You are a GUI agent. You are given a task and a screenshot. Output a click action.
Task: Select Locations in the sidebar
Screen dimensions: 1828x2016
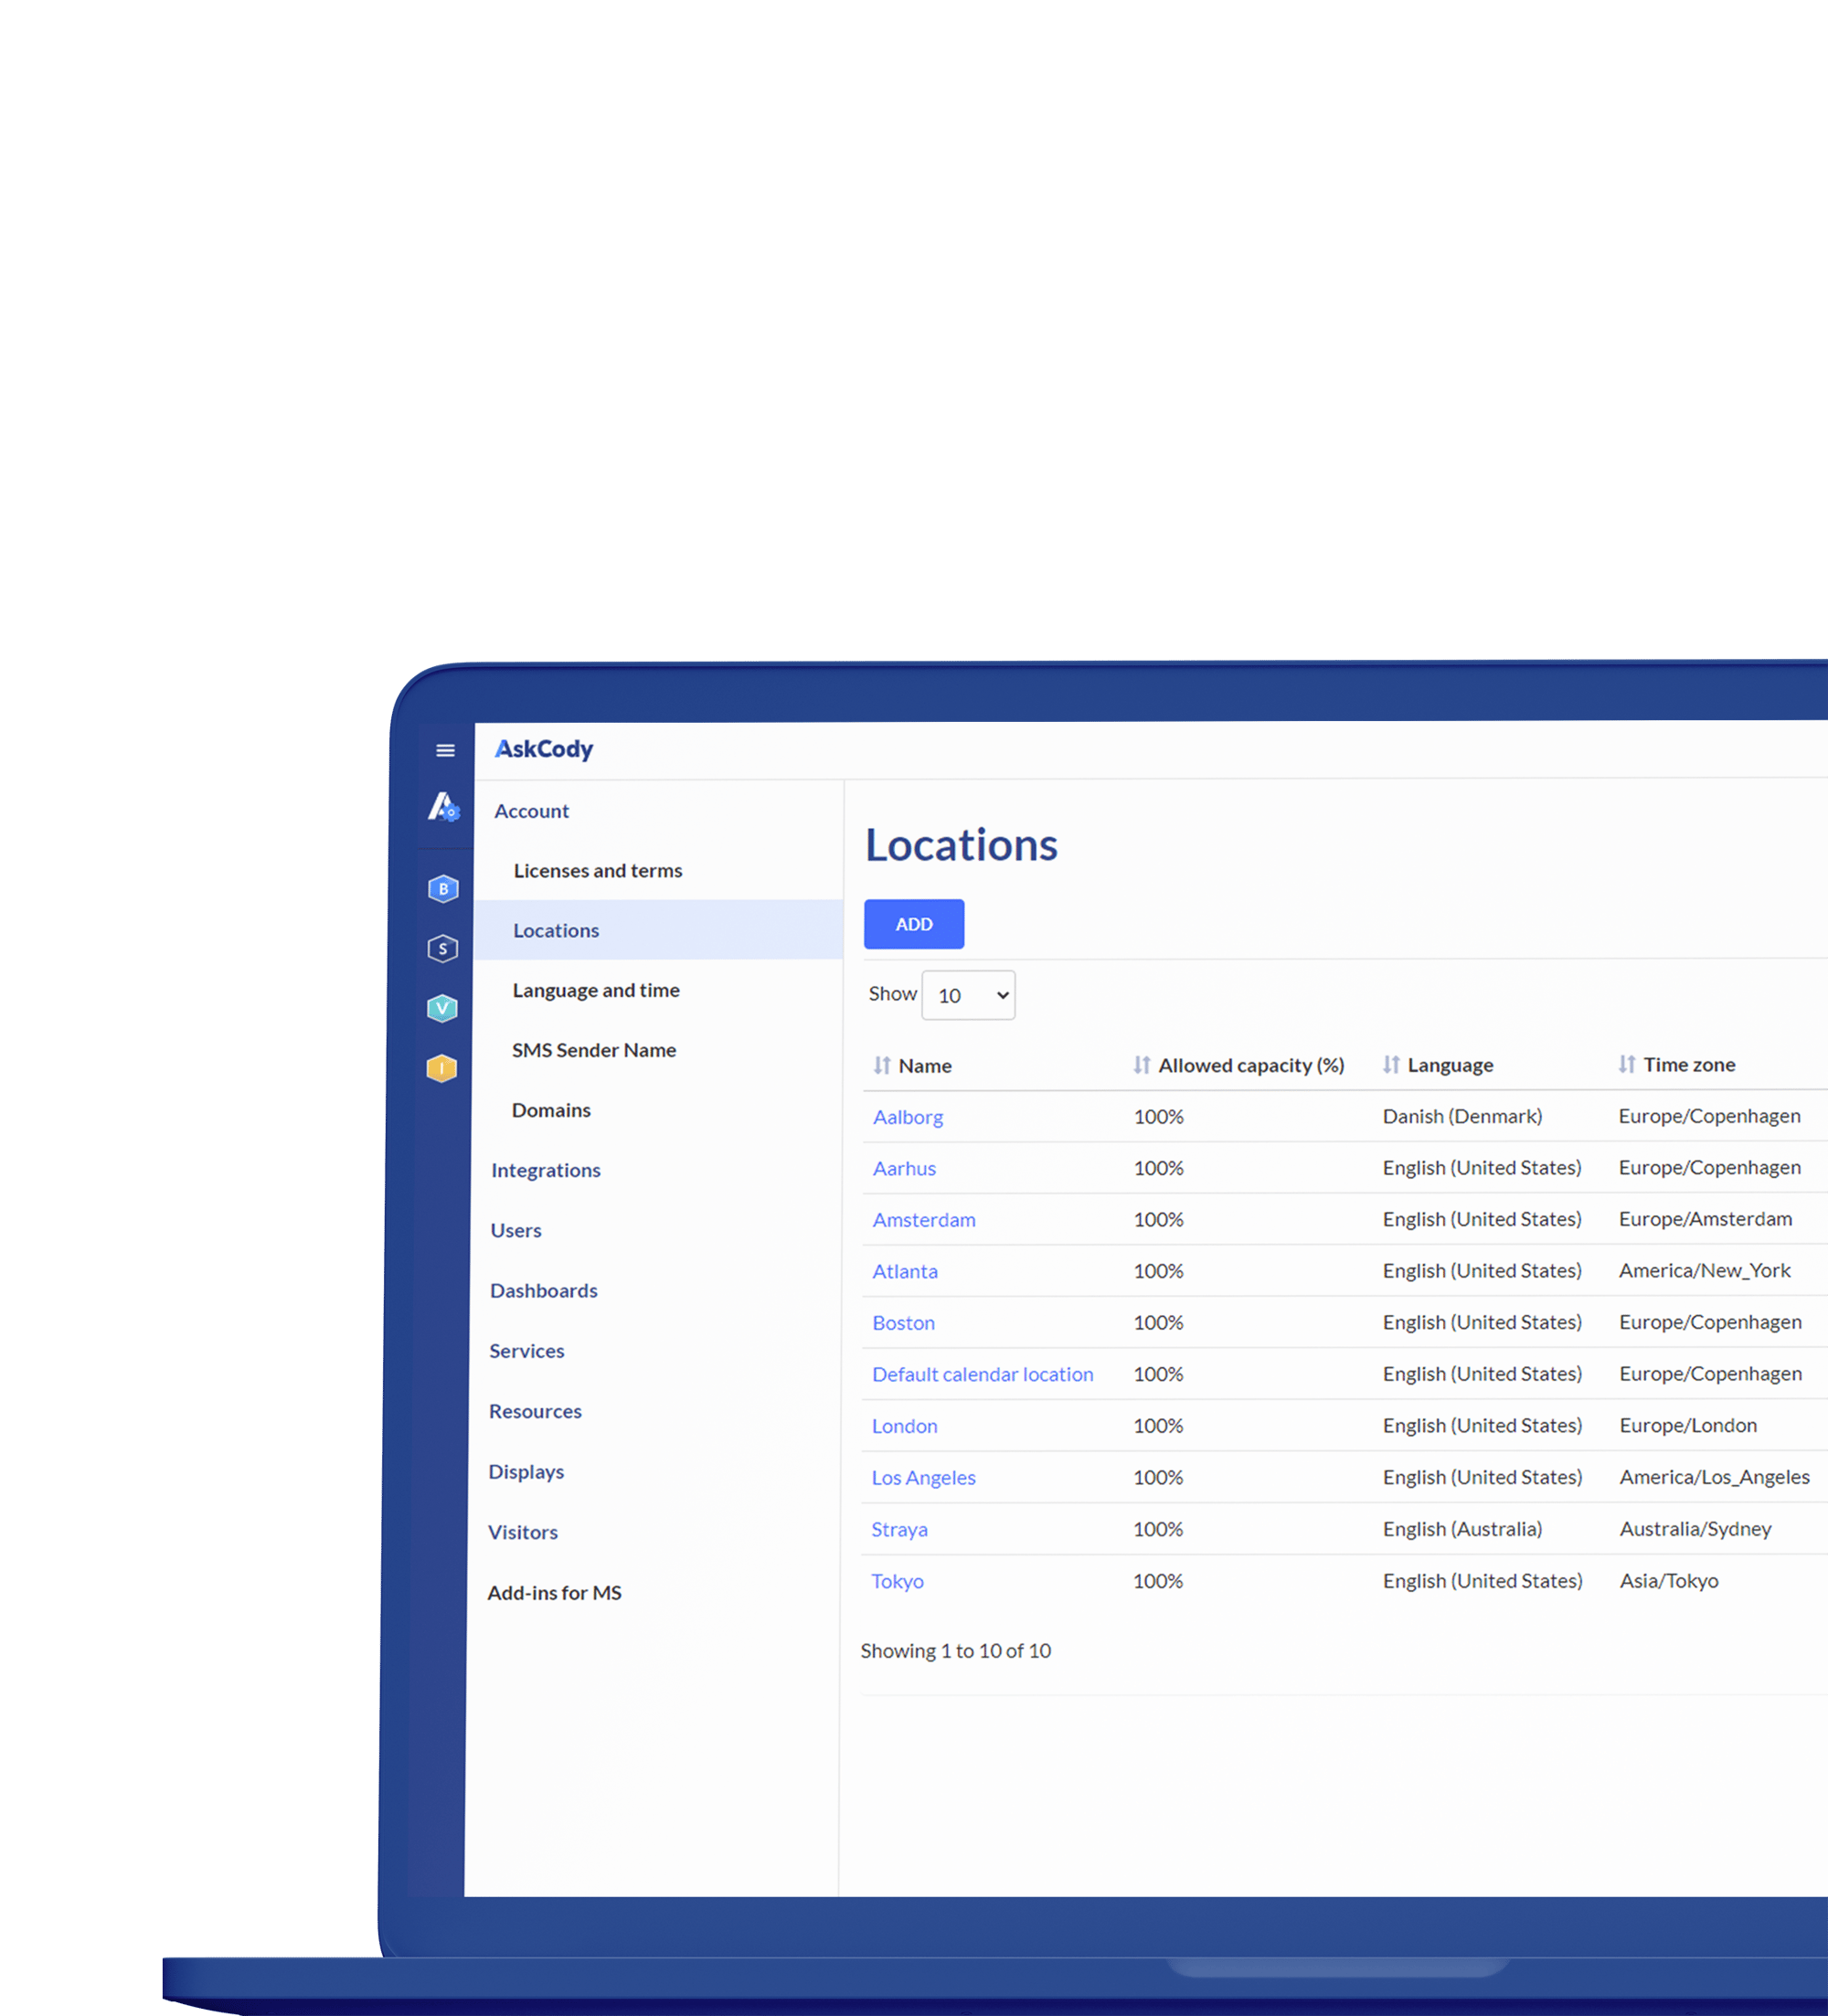pyautogui.click(x=659, y=930)
